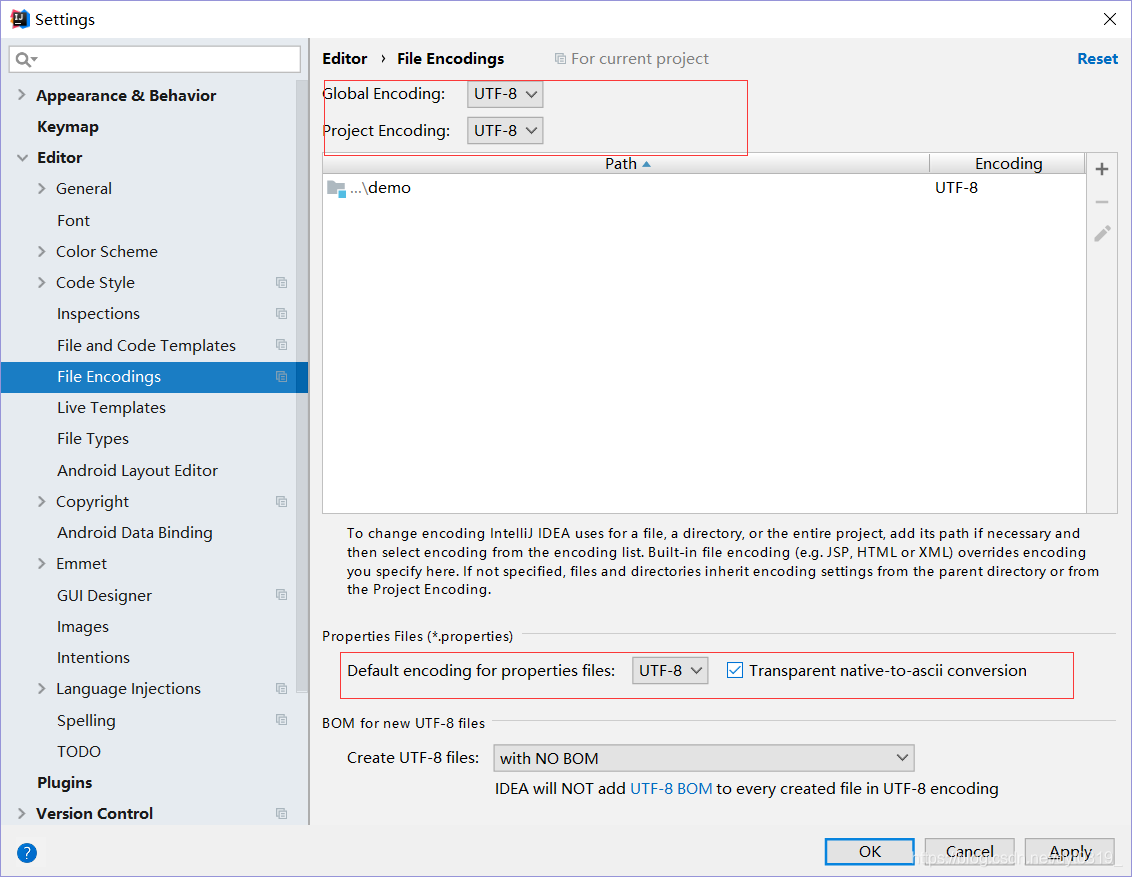Click project icon beside Spelling

pyautogui.click(x=282, y=720)
